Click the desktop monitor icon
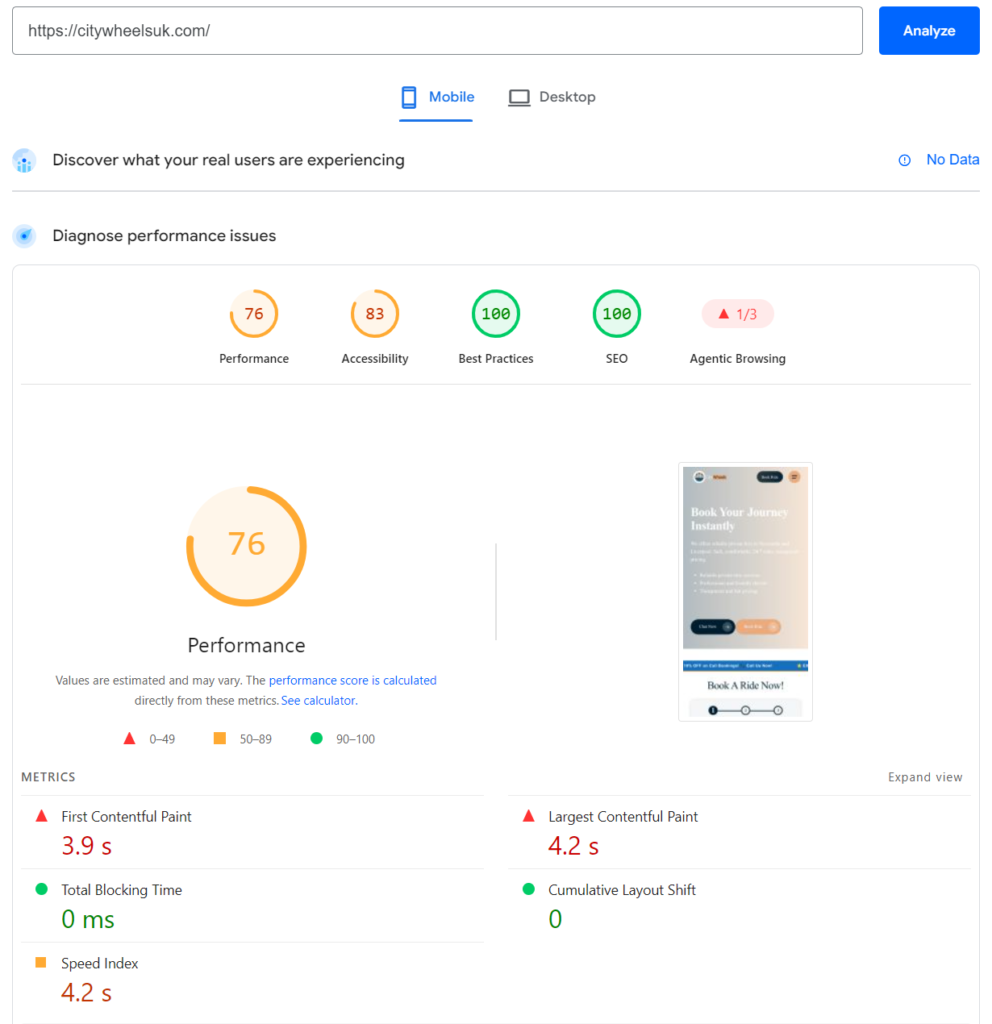The height and width of the screenshot is (1024, 992). pyautogui.click(x=519, y=98)
